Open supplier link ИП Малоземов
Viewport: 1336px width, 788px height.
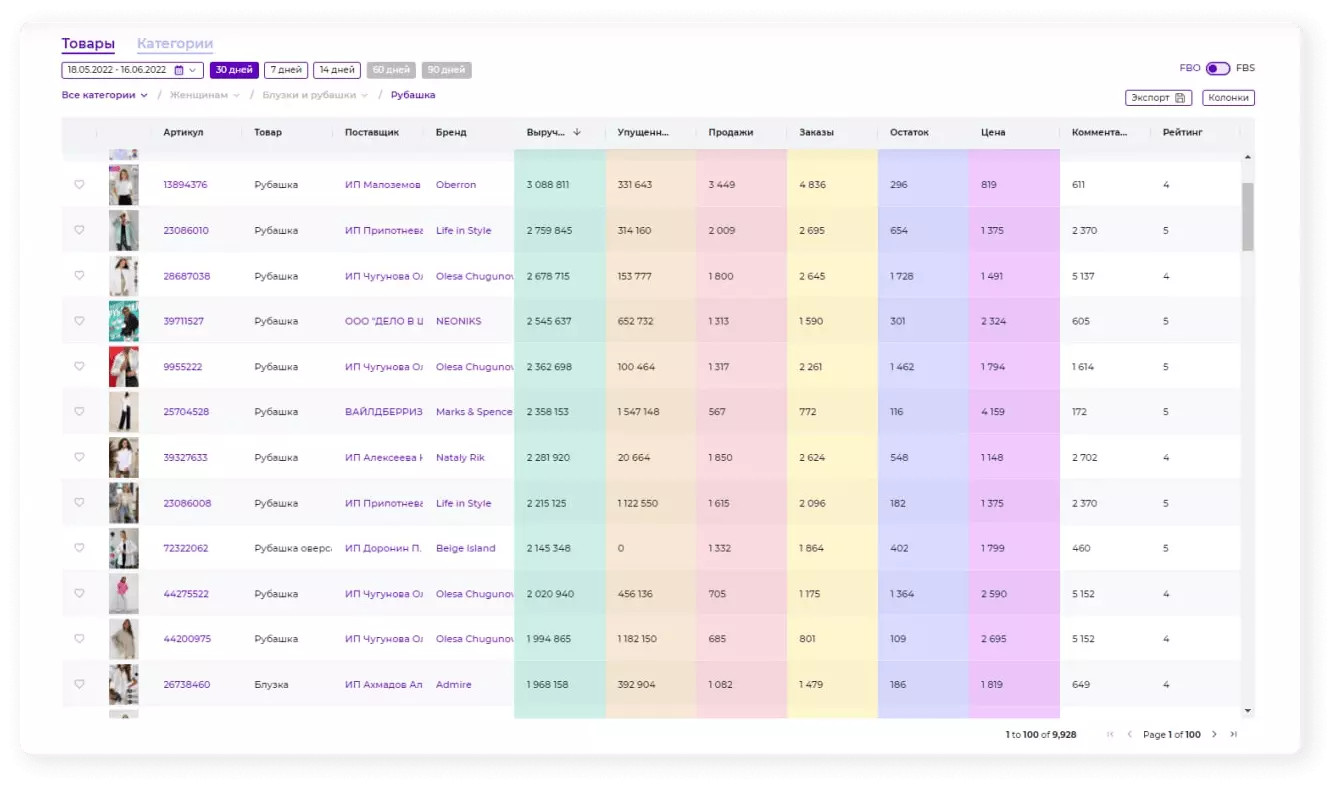click(383, 185)
